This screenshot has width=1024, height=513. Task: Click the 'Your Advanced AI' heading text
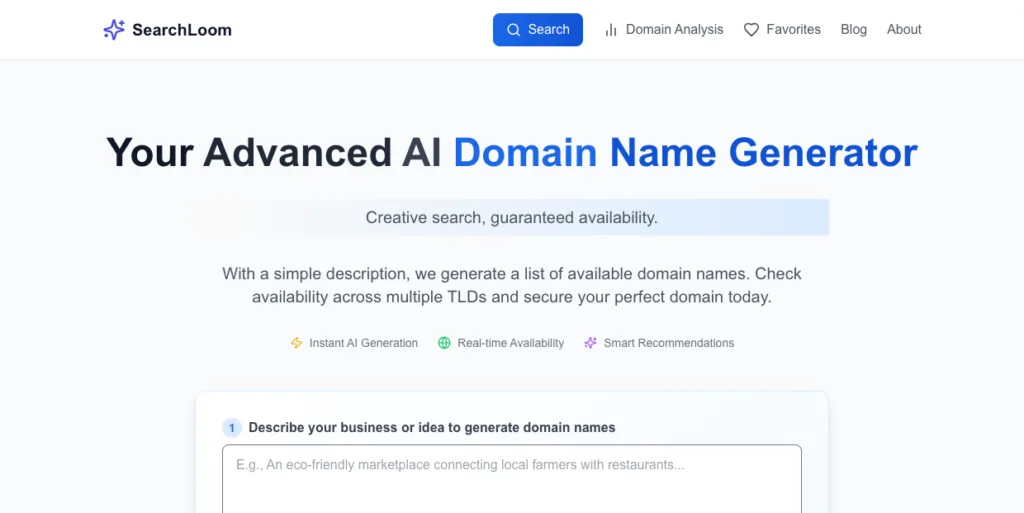tap(274, 152)
